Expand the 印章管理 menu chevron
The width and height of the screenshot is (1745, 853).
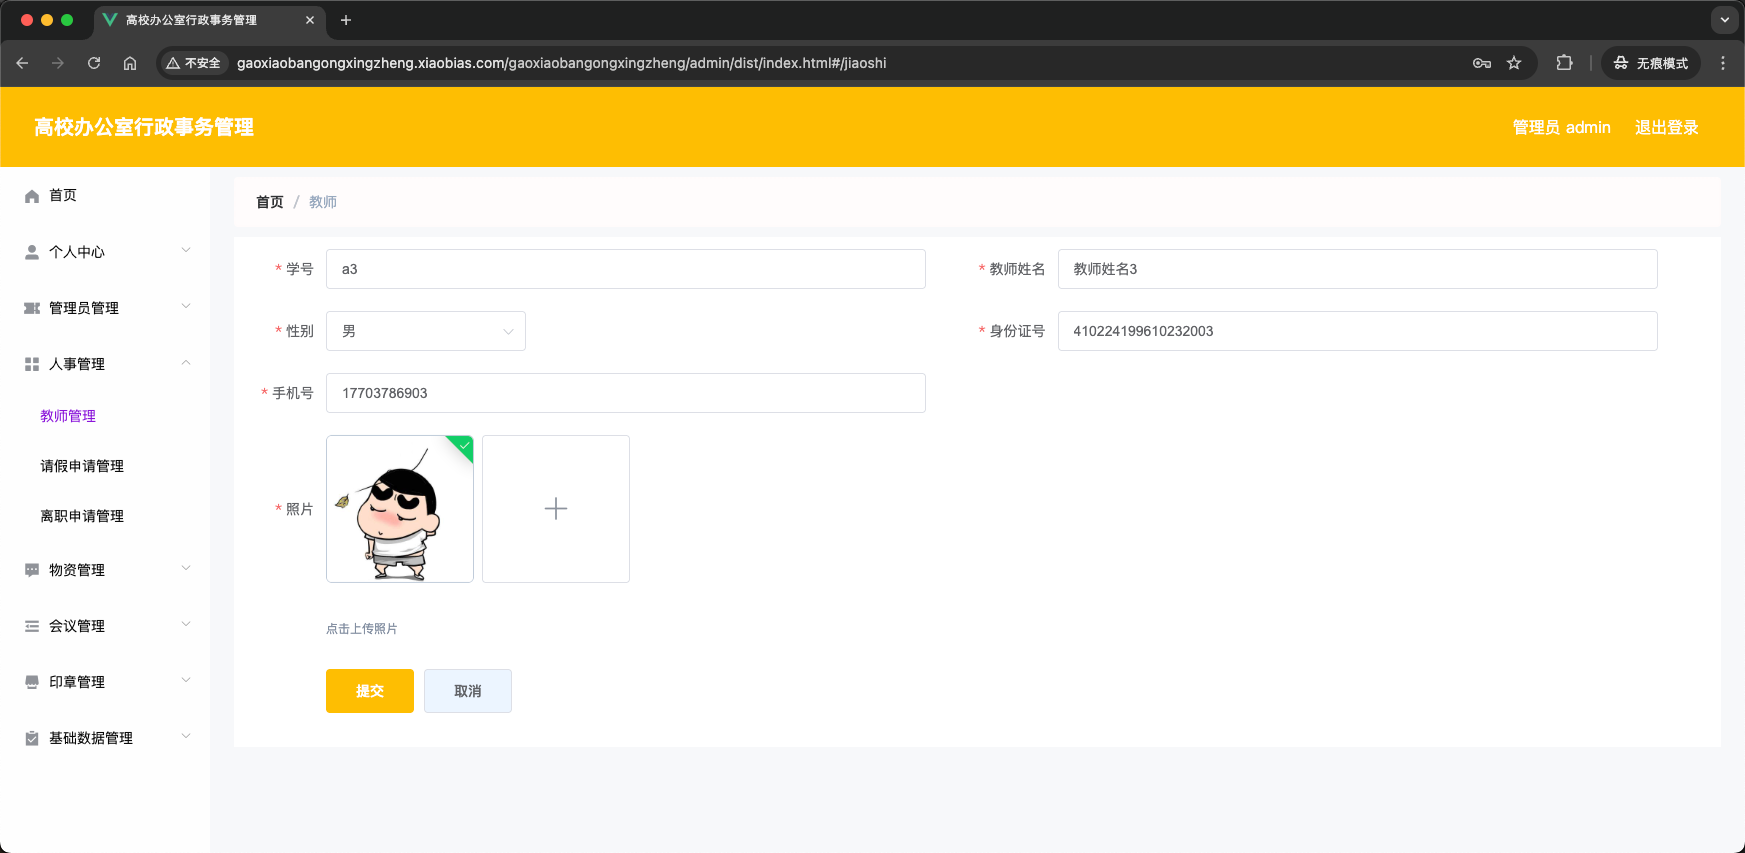[186, 680]
